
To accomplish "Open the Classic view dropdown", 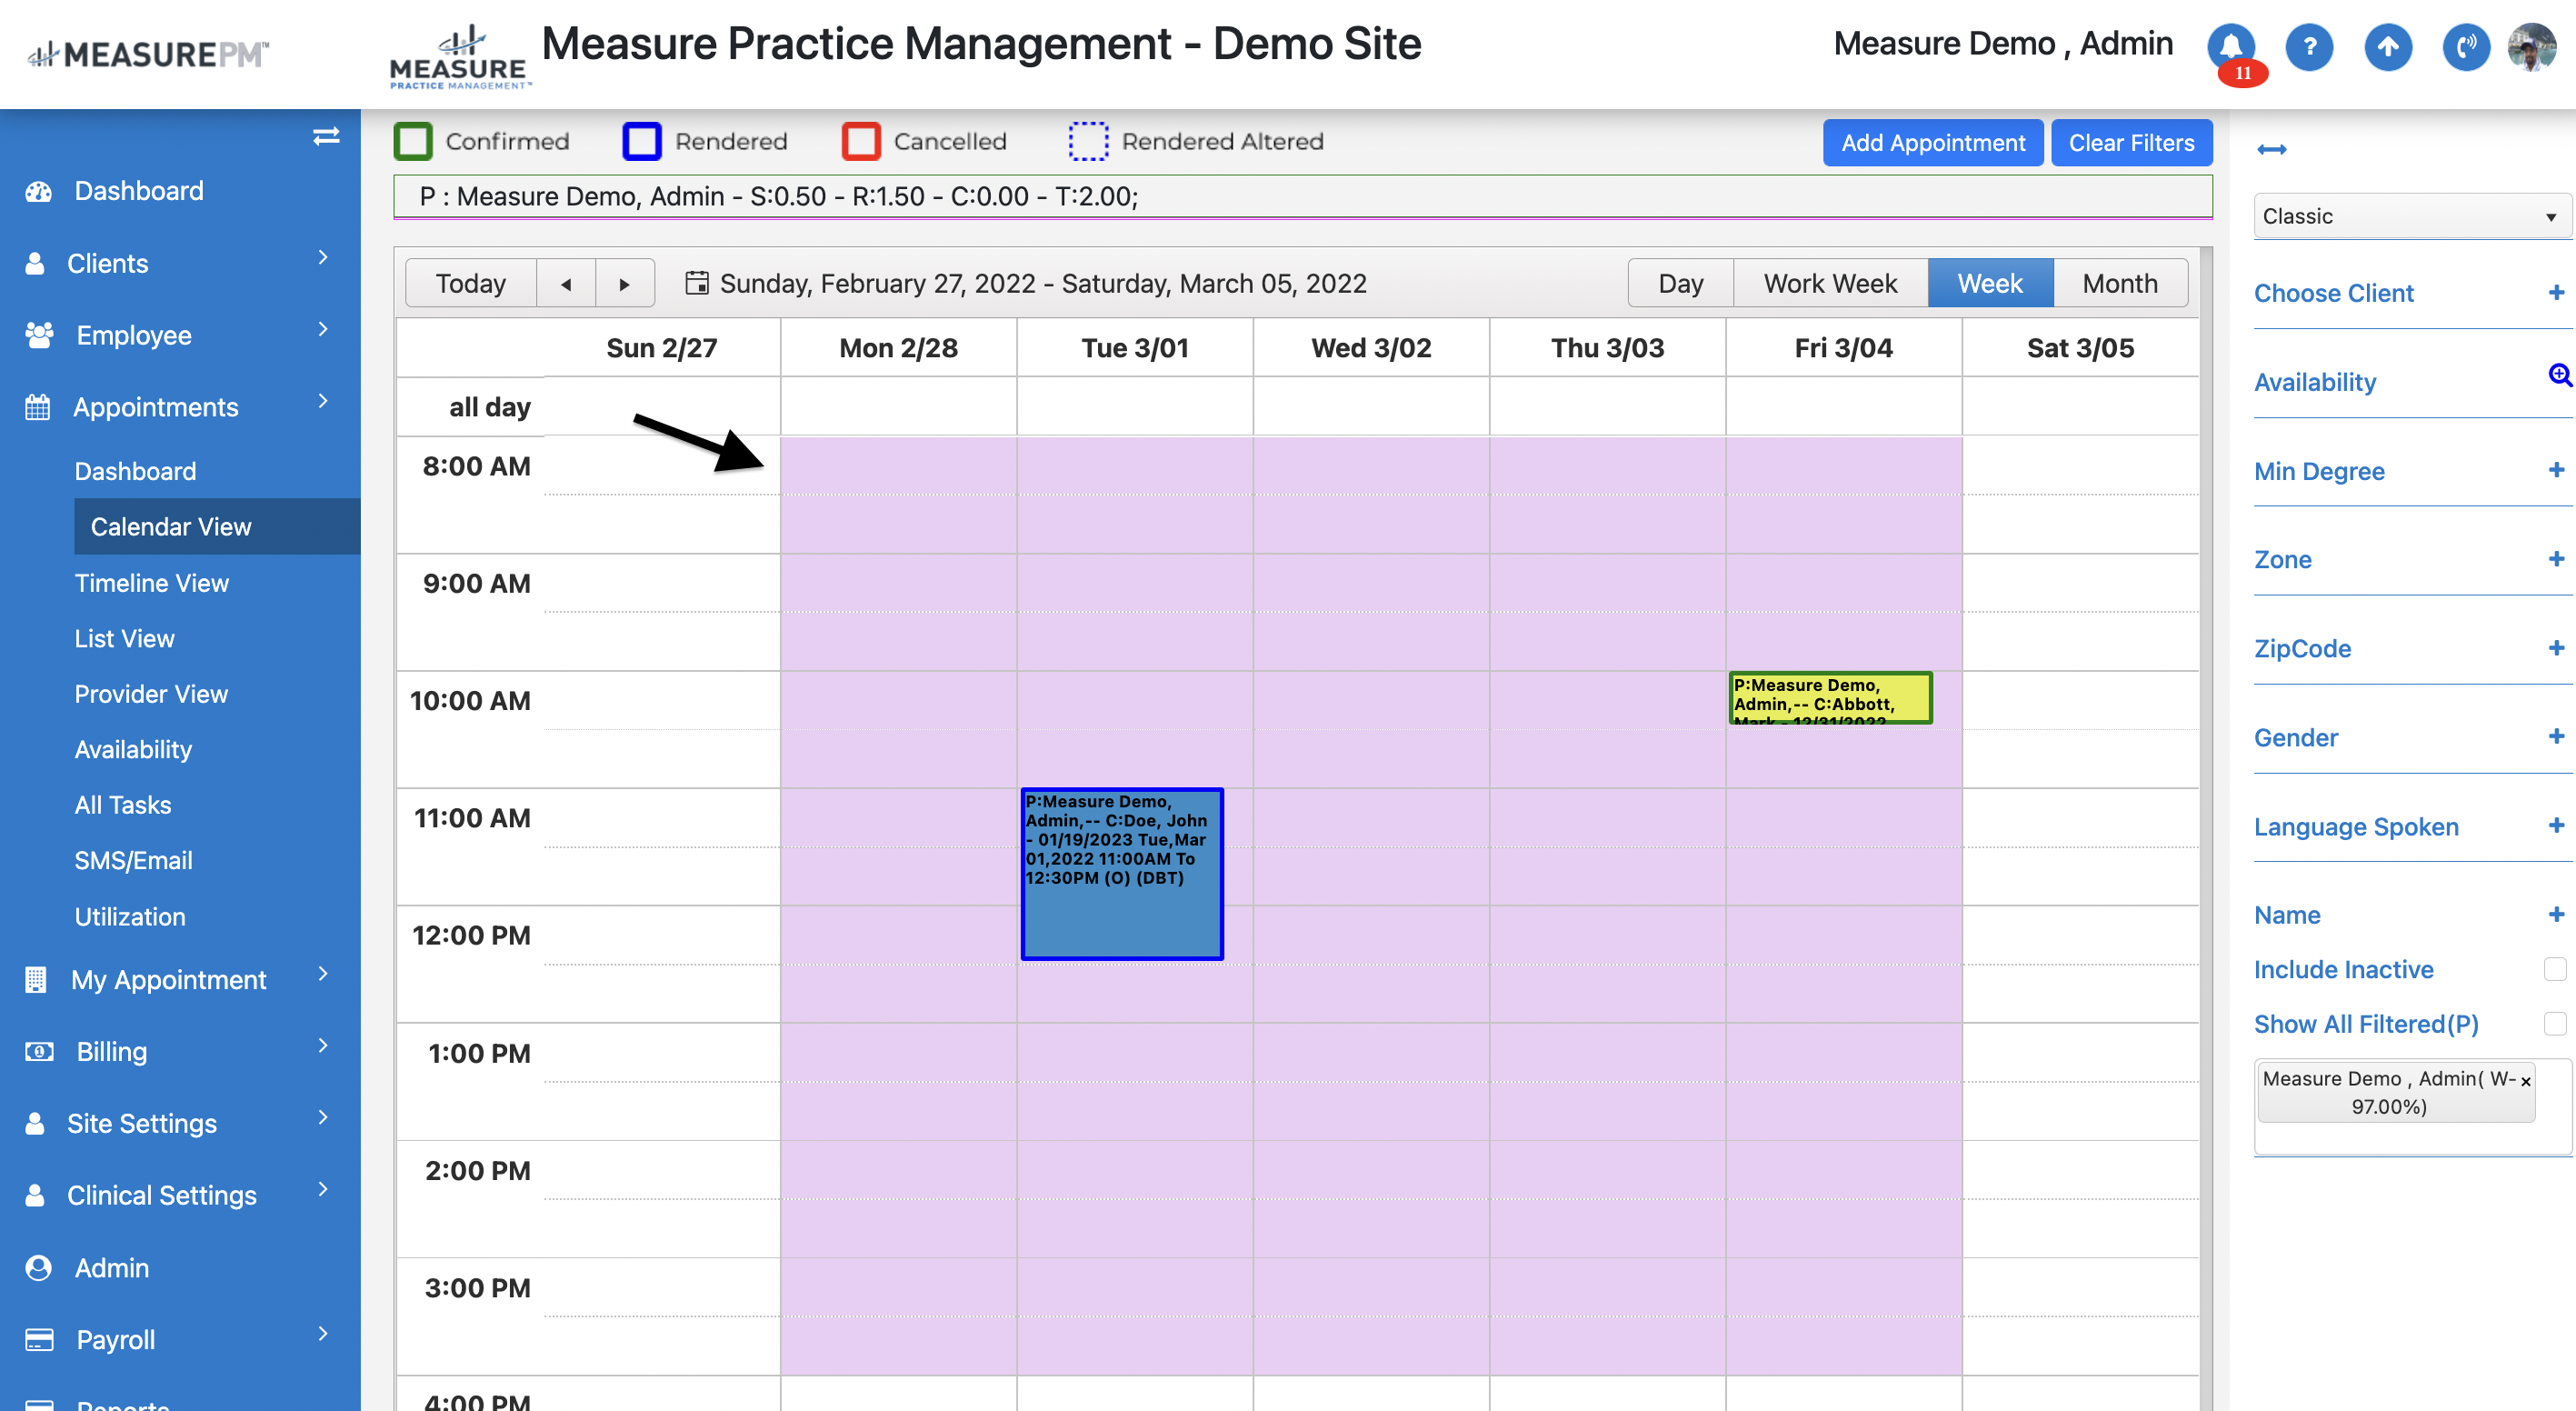I will (2409, 216).
